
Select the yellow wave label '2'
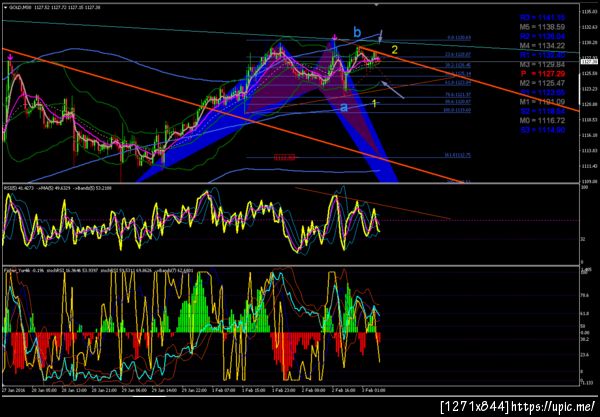click(x=395, y=50)
